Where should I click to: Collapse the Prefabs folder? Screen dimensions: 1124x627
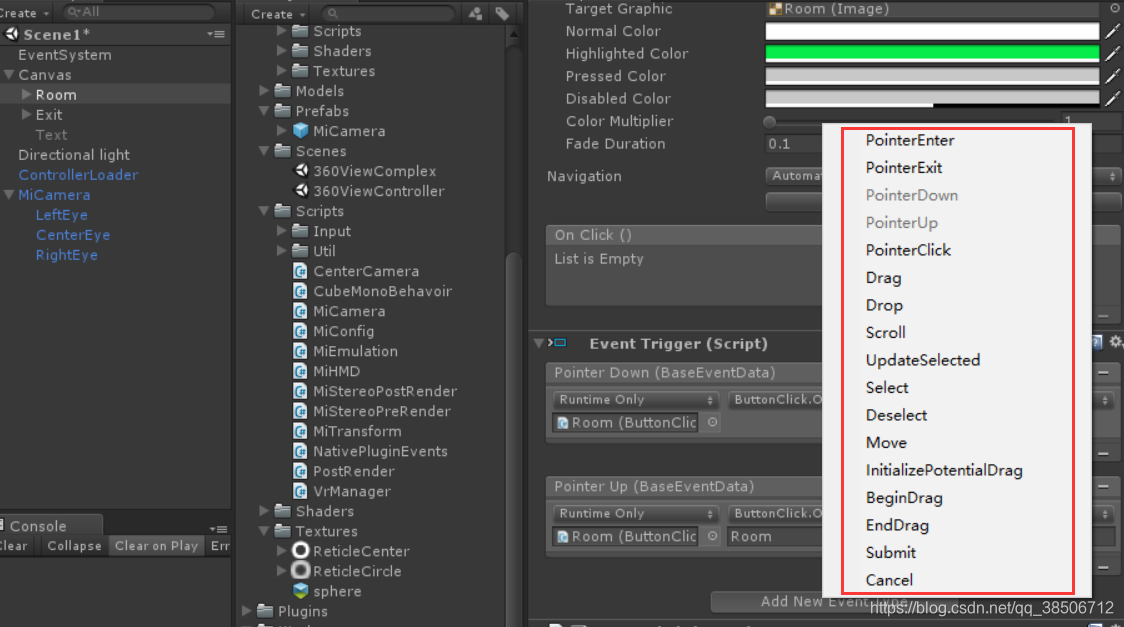tap(264, 111)
